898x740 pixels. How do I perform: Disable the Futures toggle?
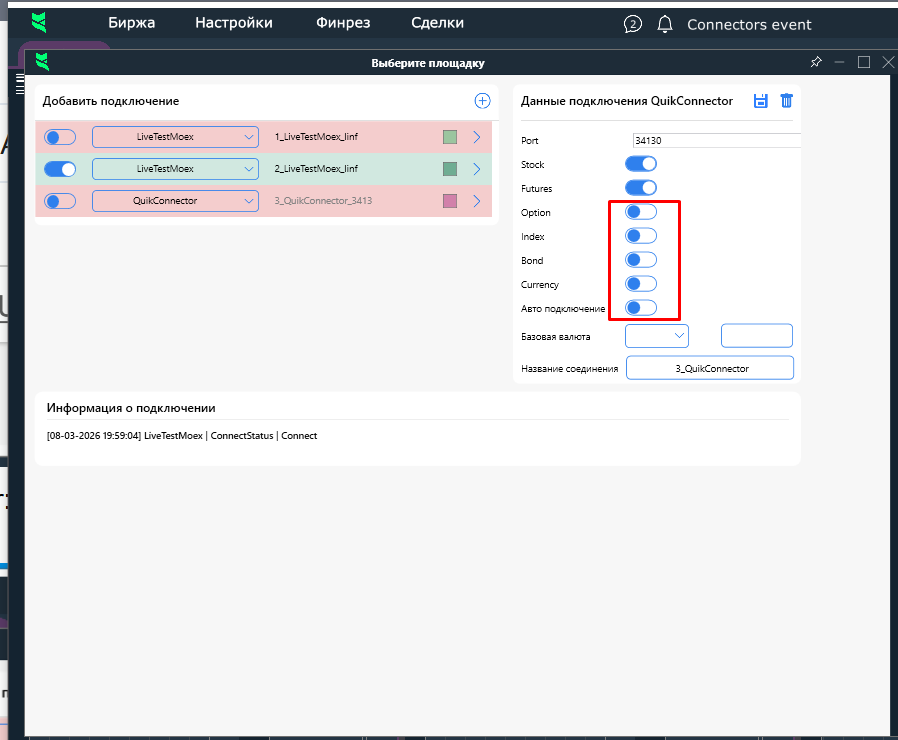(x=641, y=188)
